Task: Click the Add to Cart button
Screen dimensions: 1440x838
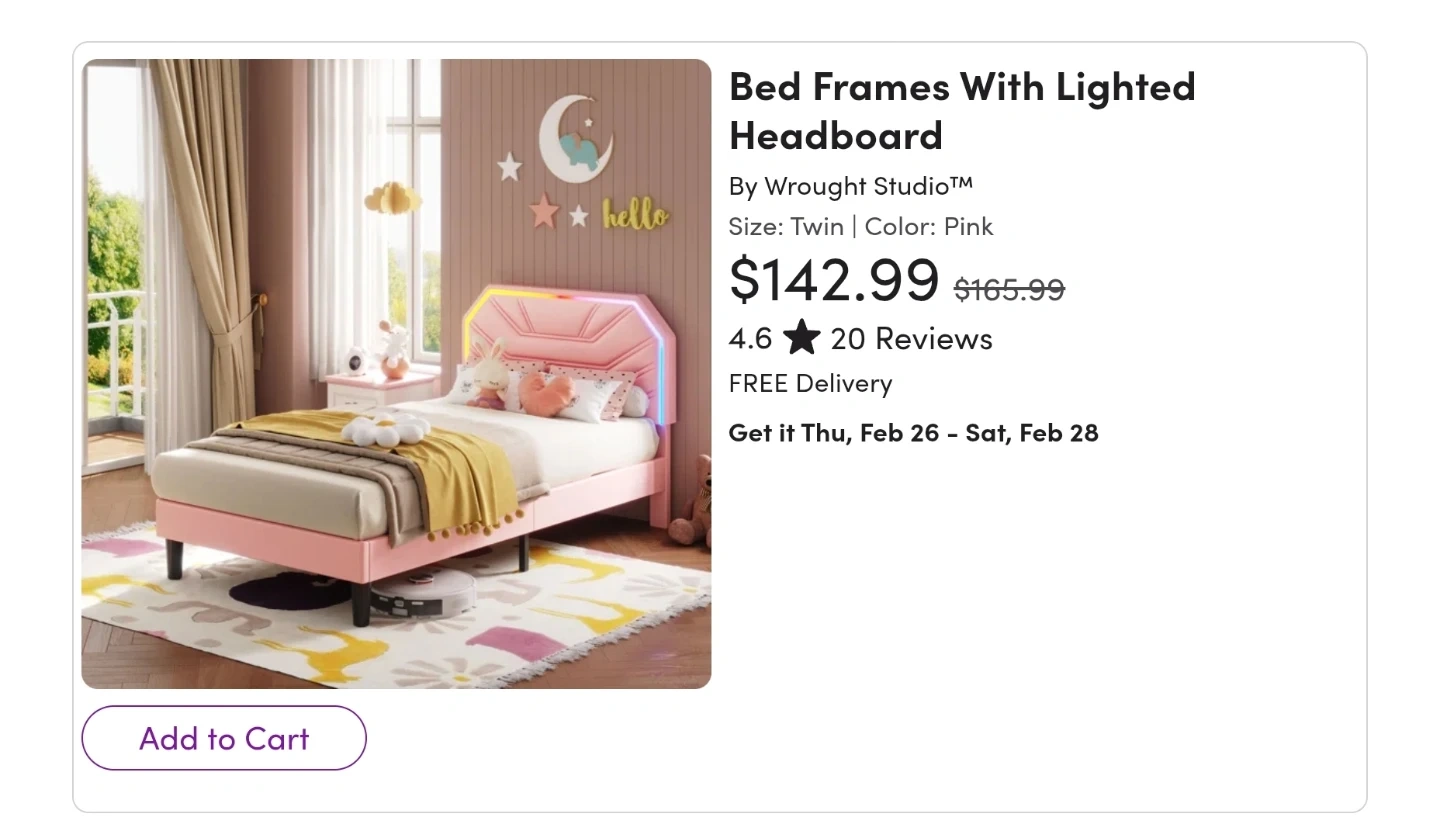Action: coord(224,738)
